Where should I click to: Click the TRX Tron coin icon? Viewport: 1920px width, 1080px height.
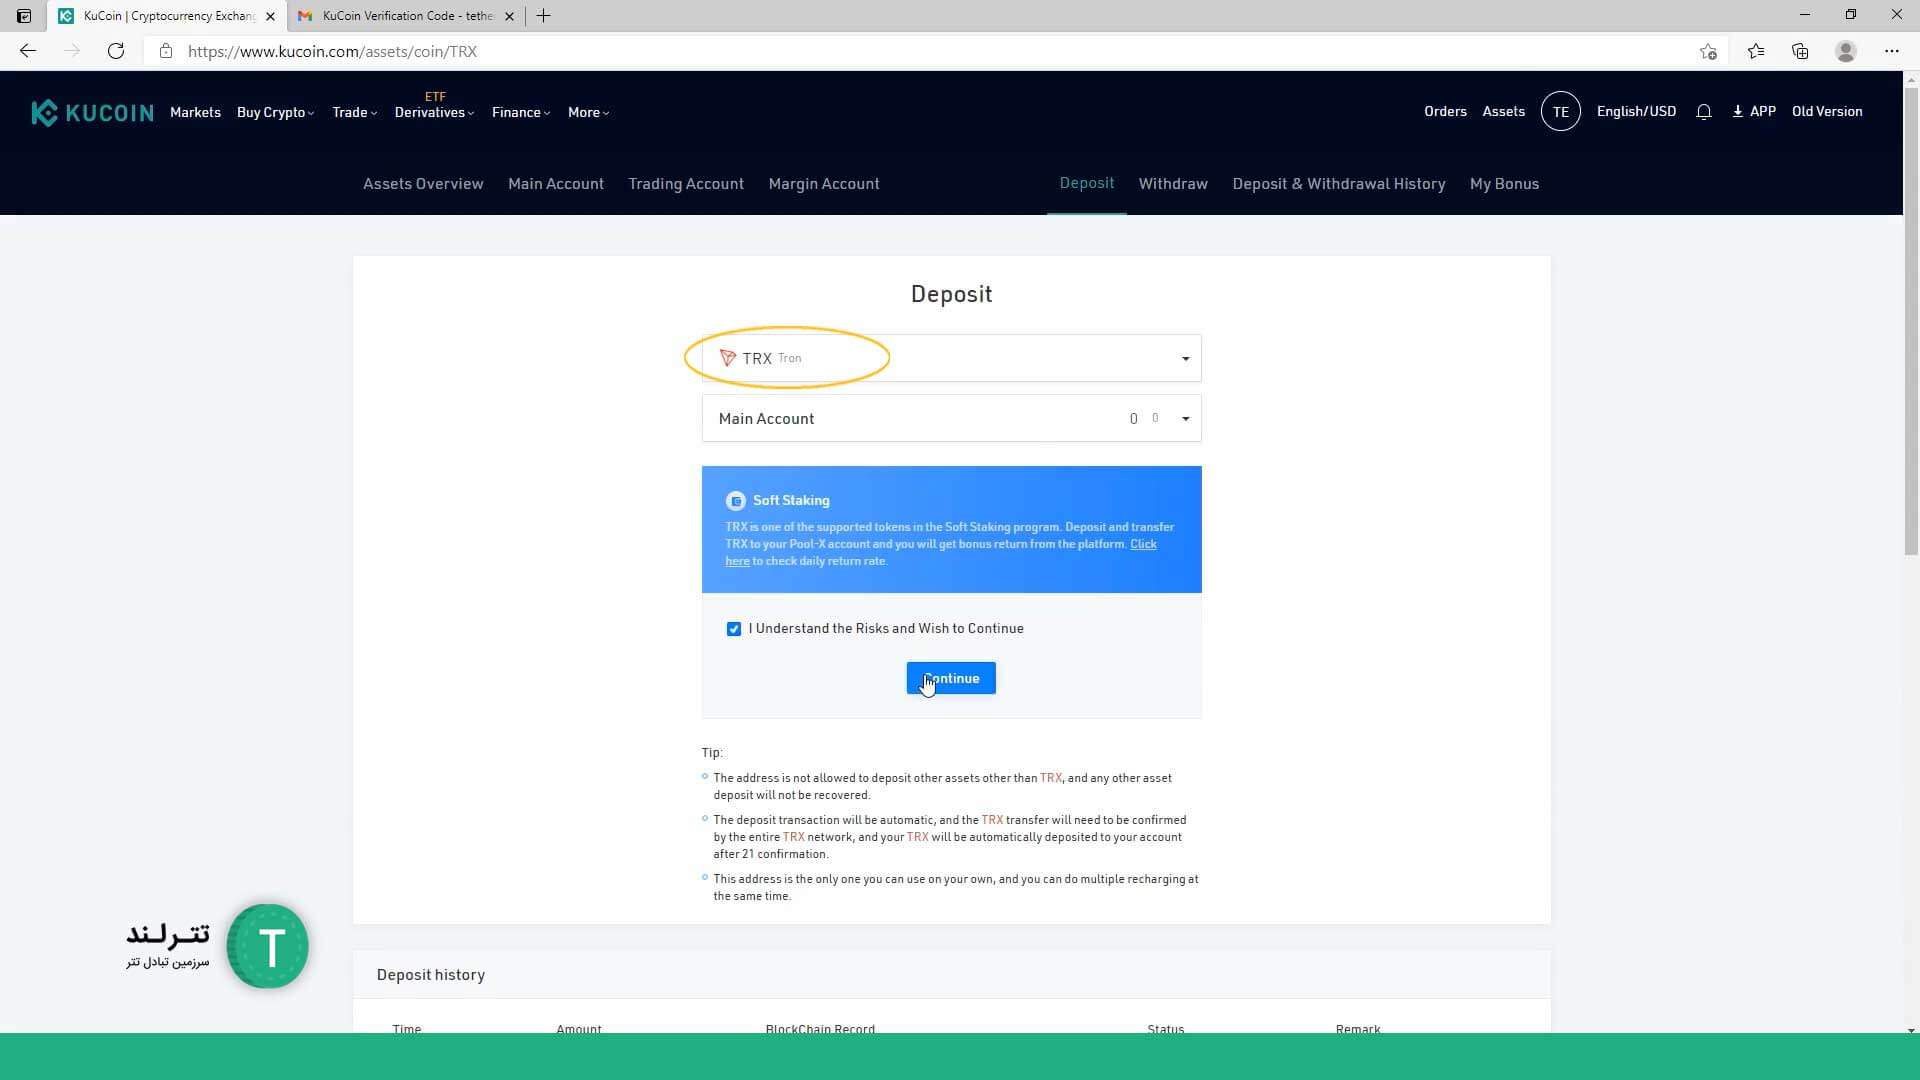pyautogui.click(x=728, y=358)
